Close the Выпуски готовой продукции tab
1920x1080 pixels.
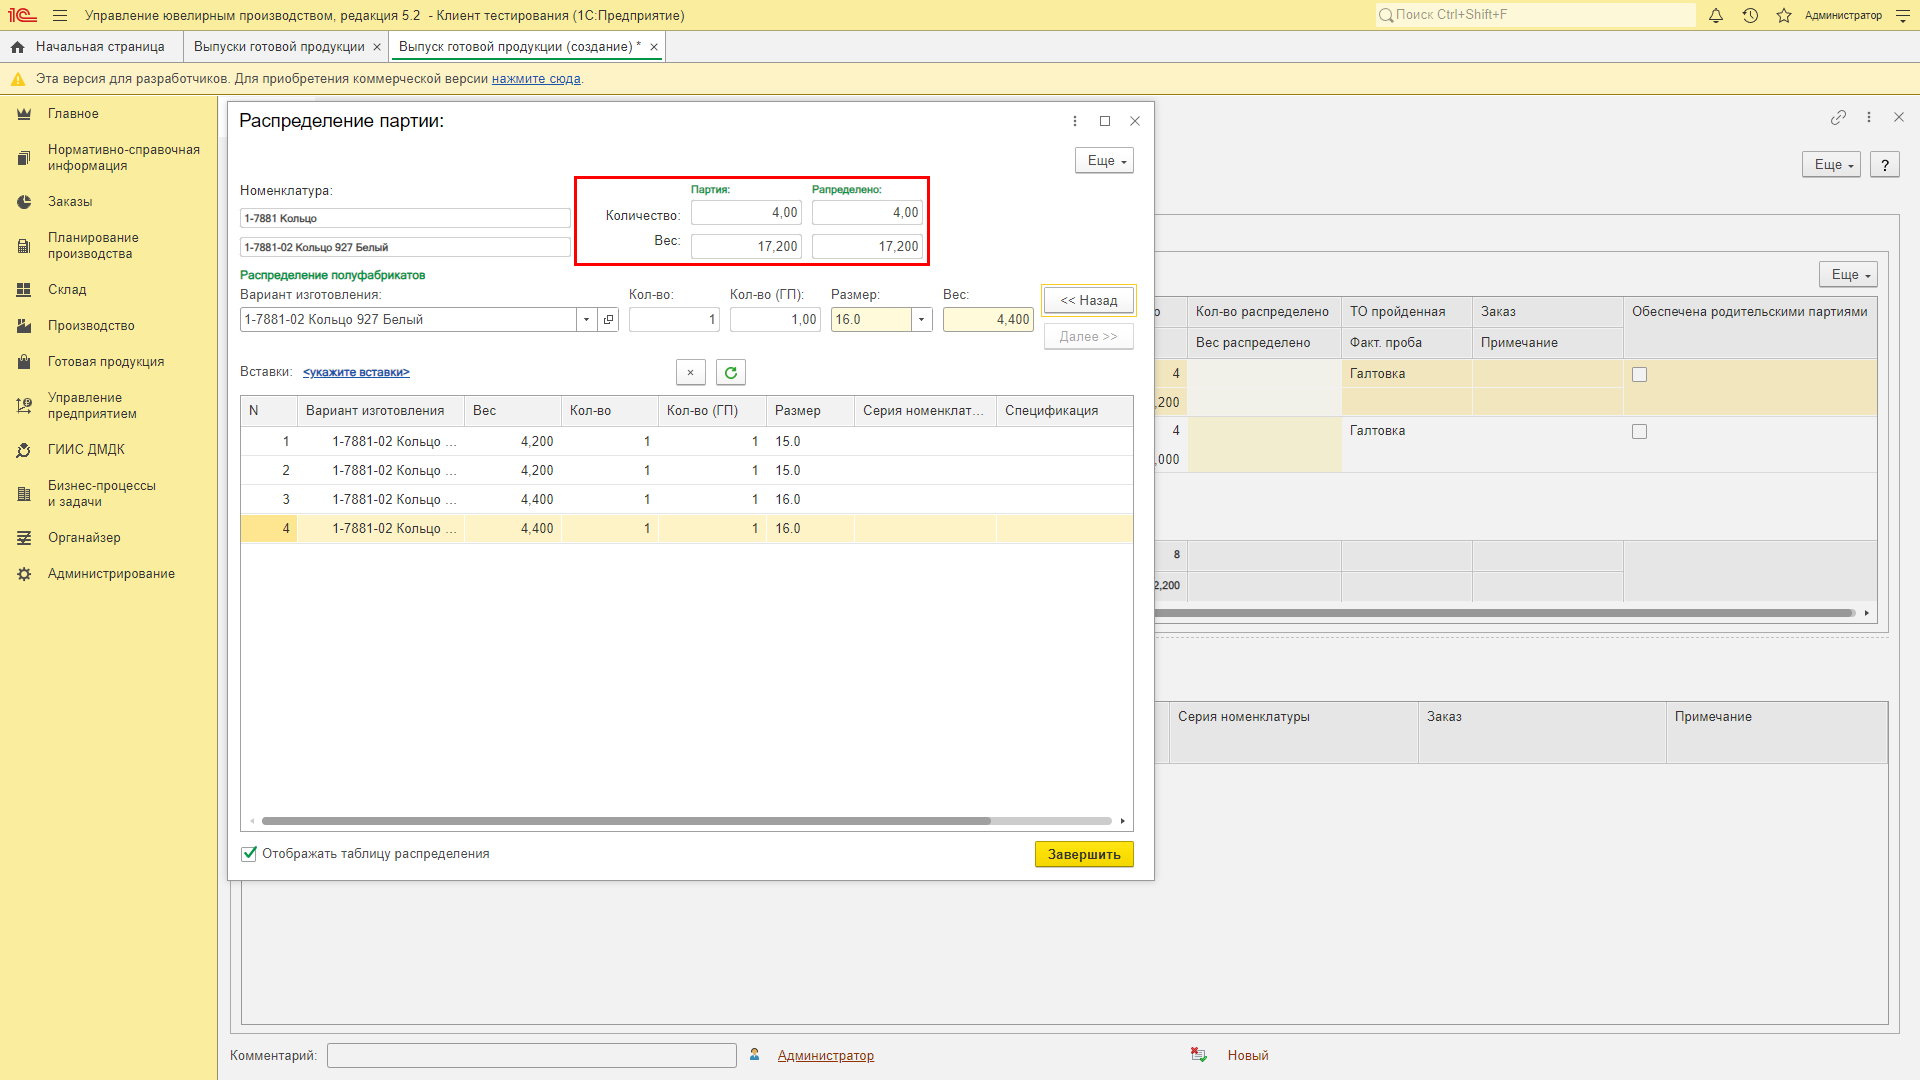377,47
